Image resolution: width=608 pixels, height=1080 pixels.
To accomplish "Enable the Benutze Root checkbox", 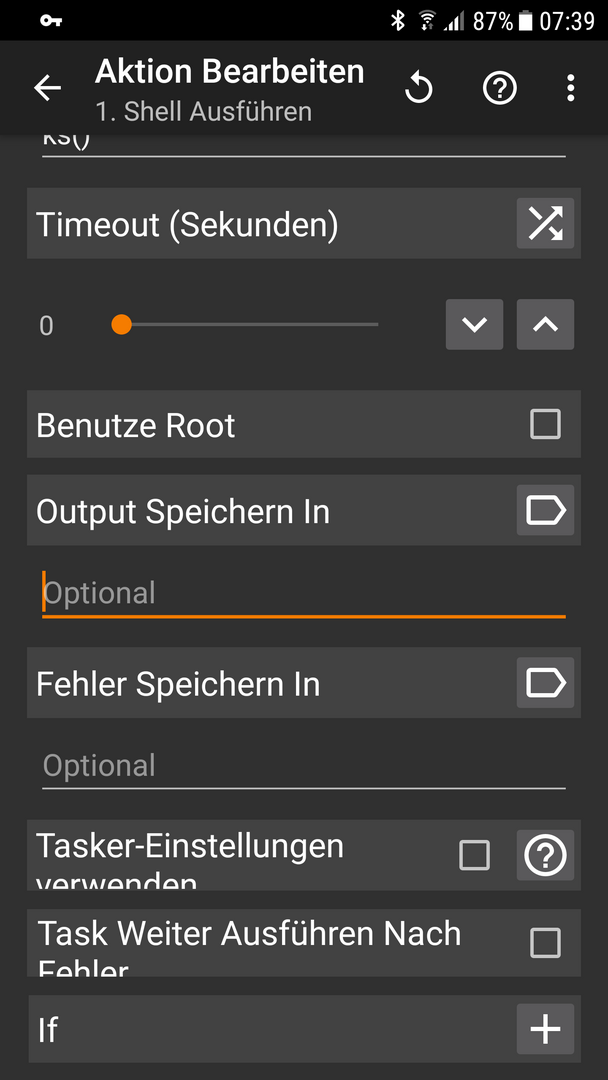I will (x=545, y=424).
